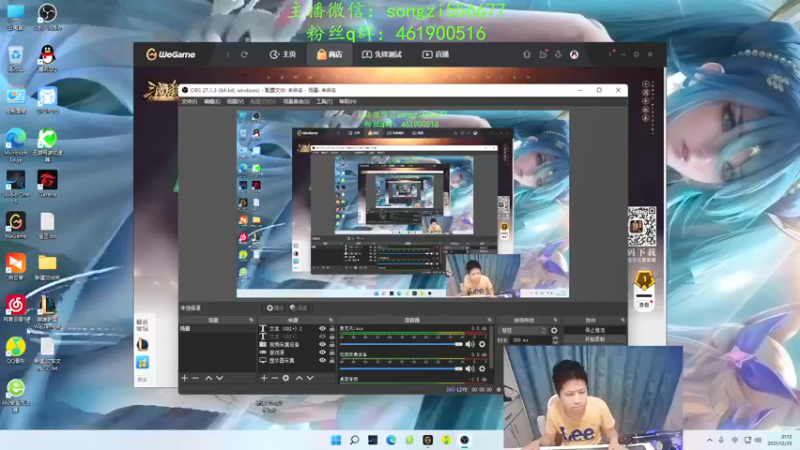
Task: Launch WeGame from the desktop shortcut
Action: [16, 226]
